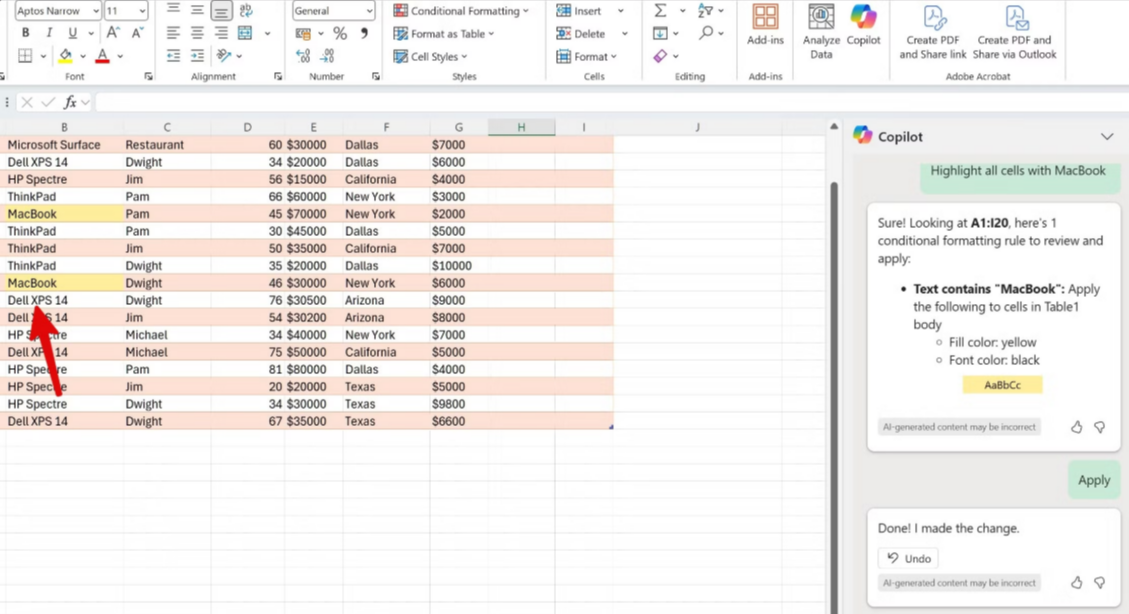Center text horizontally

pos(197,33)
